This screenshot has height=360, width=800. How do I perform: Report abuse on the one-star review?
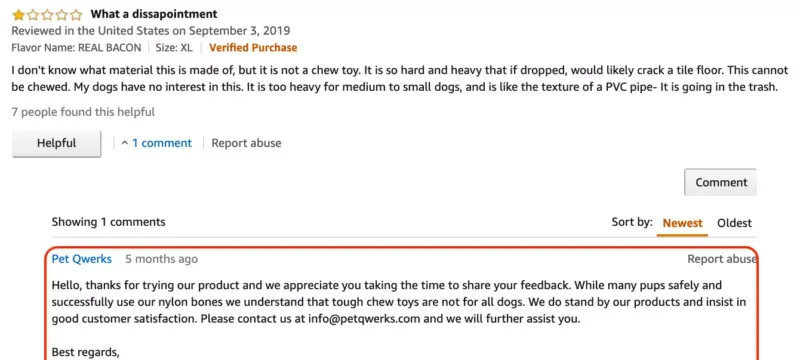pyautogui.click(x=246, y=143)
